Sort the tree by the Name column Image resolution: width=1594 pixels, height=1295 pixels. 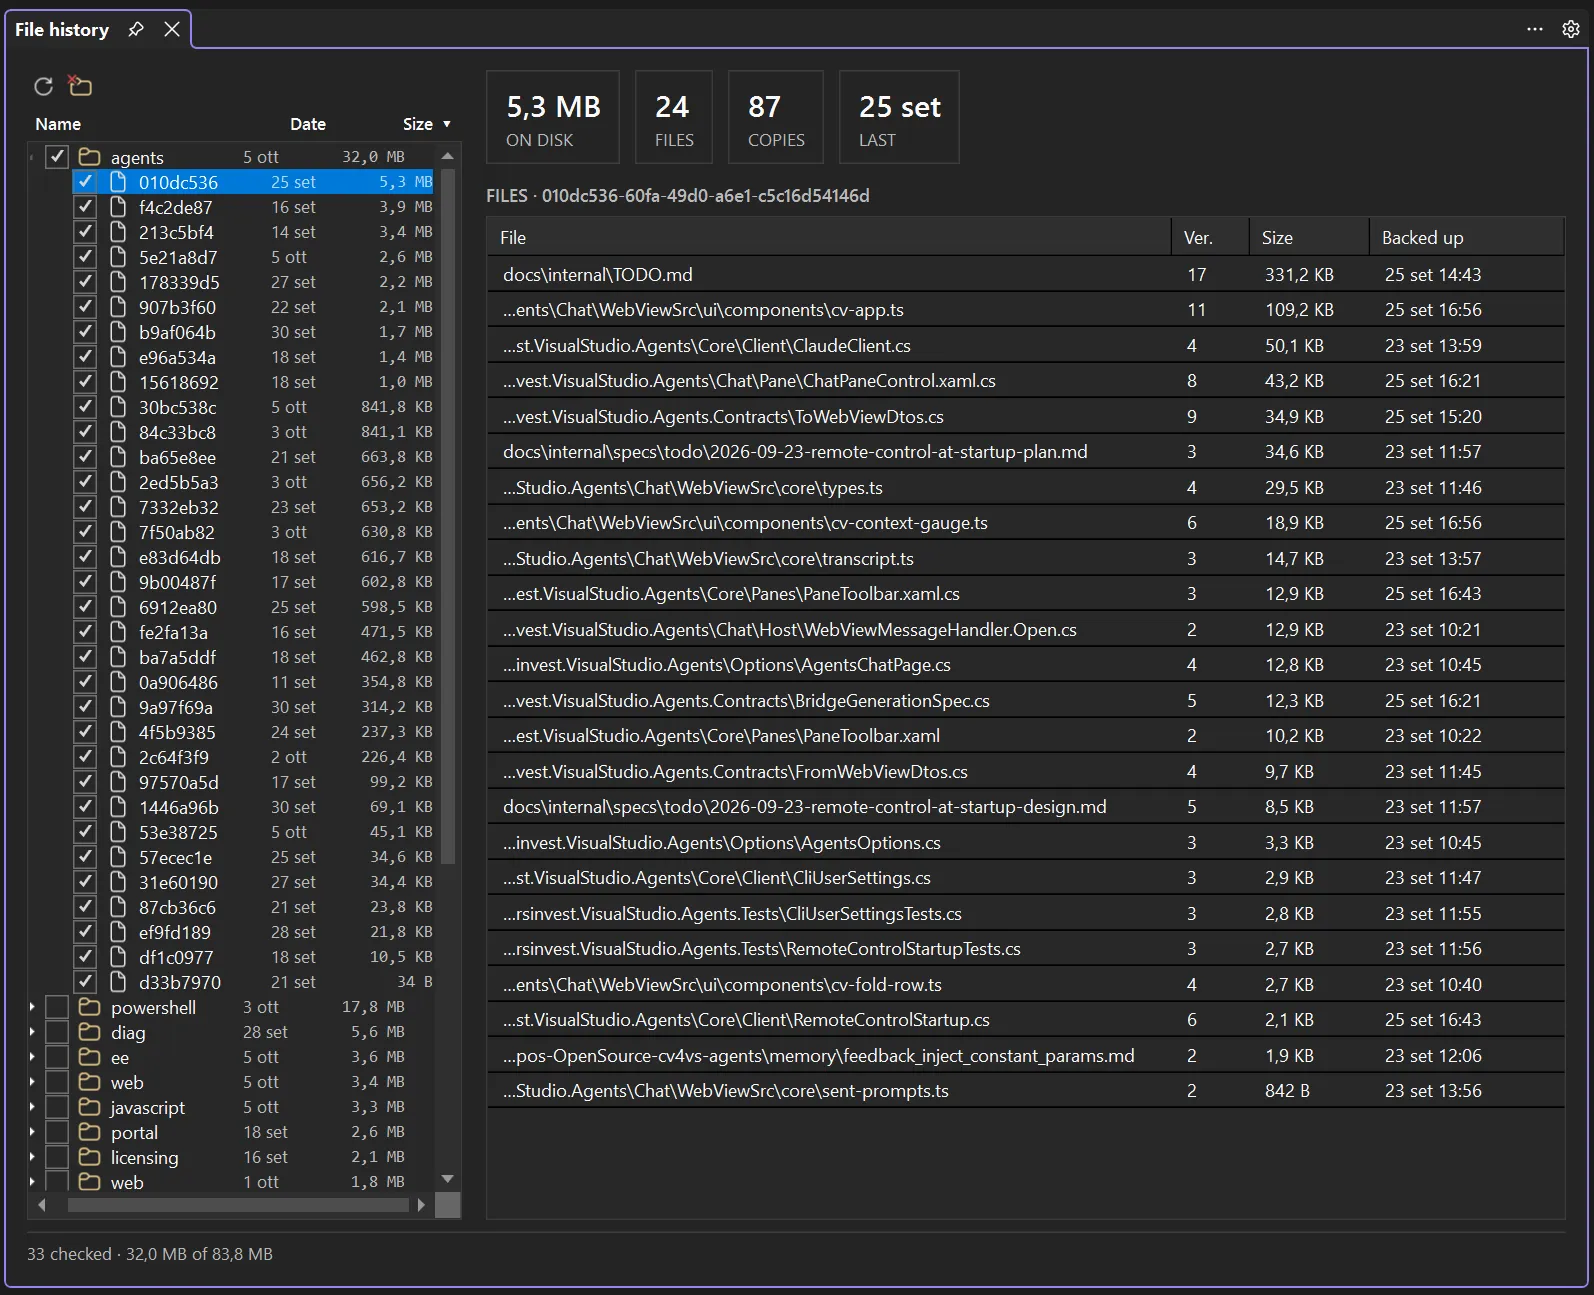coord(58,124)
